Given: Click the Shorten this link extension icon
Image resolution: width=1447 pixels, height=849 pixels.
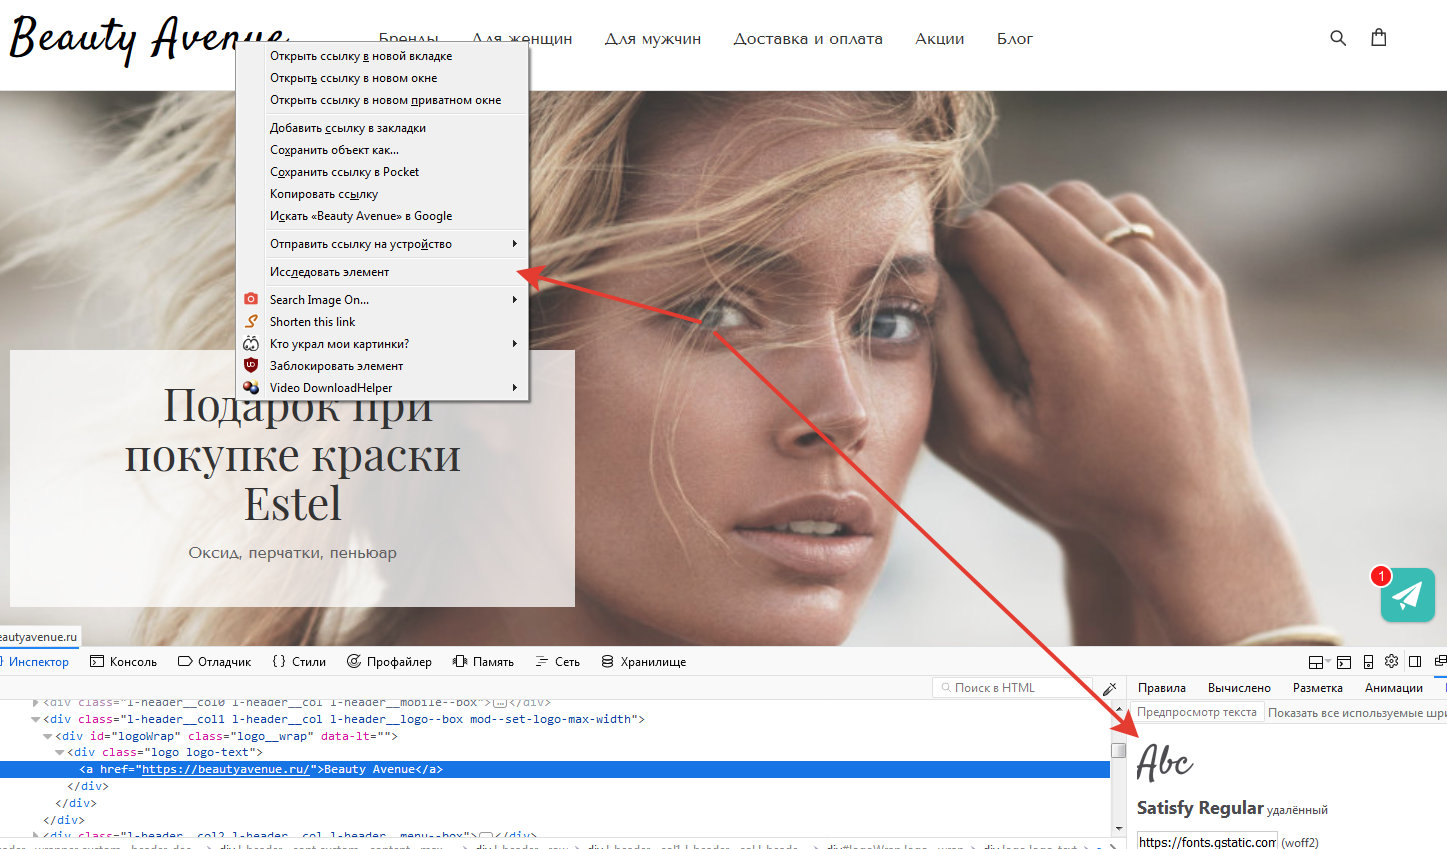Looking at the screenshot, I should [251, 321].
